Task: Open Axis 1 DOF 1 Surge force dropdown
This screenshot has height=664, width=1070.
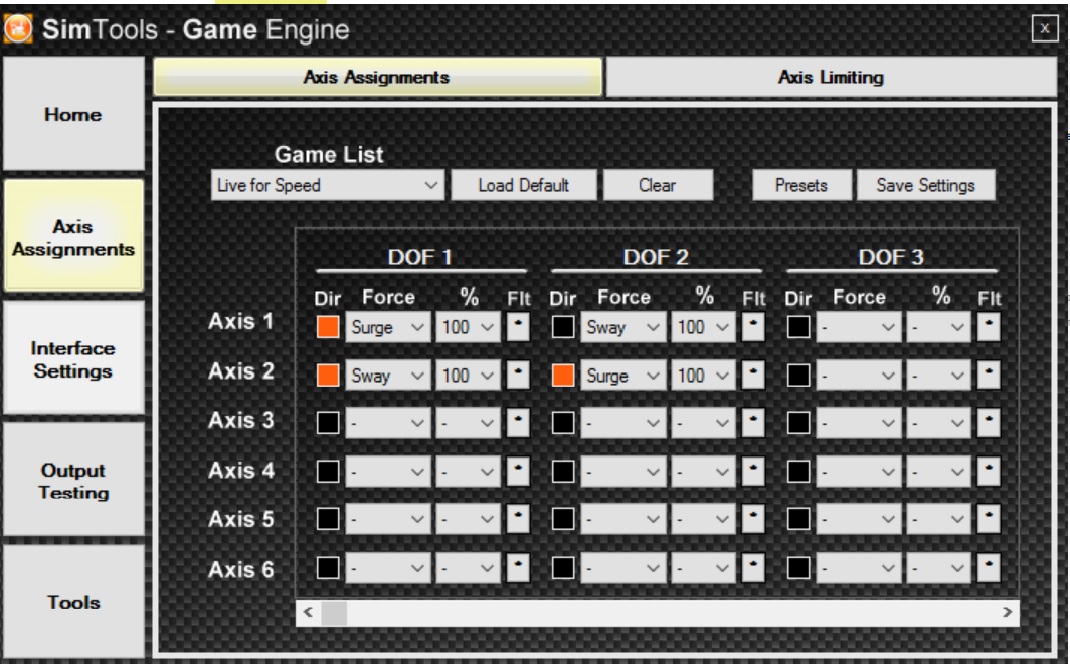Action: [x=388, y=327]
